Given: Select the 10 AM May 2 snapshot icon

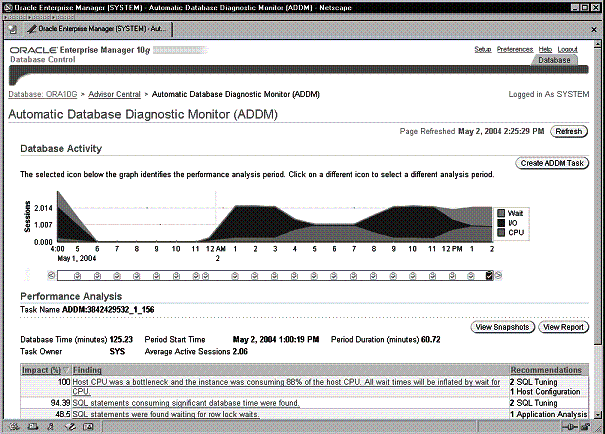Looking at the screenshot, I should 413,276.
